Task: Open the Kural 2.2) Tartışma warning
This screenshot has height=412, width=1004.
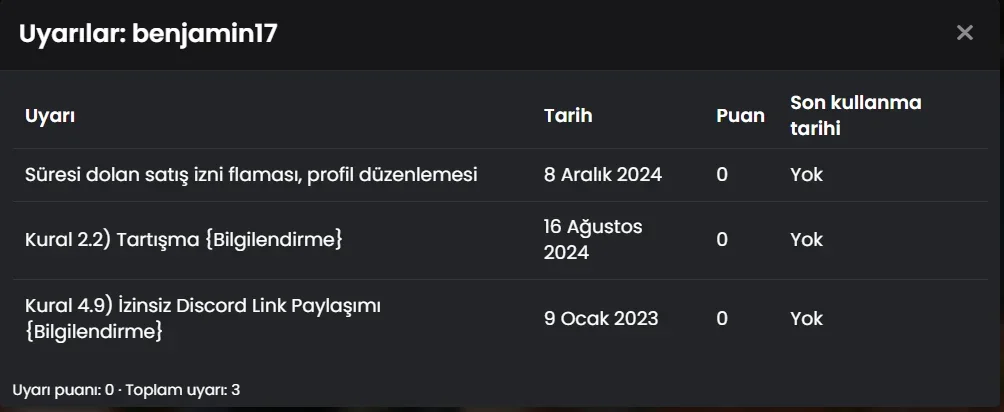Action: coord(184,240)
